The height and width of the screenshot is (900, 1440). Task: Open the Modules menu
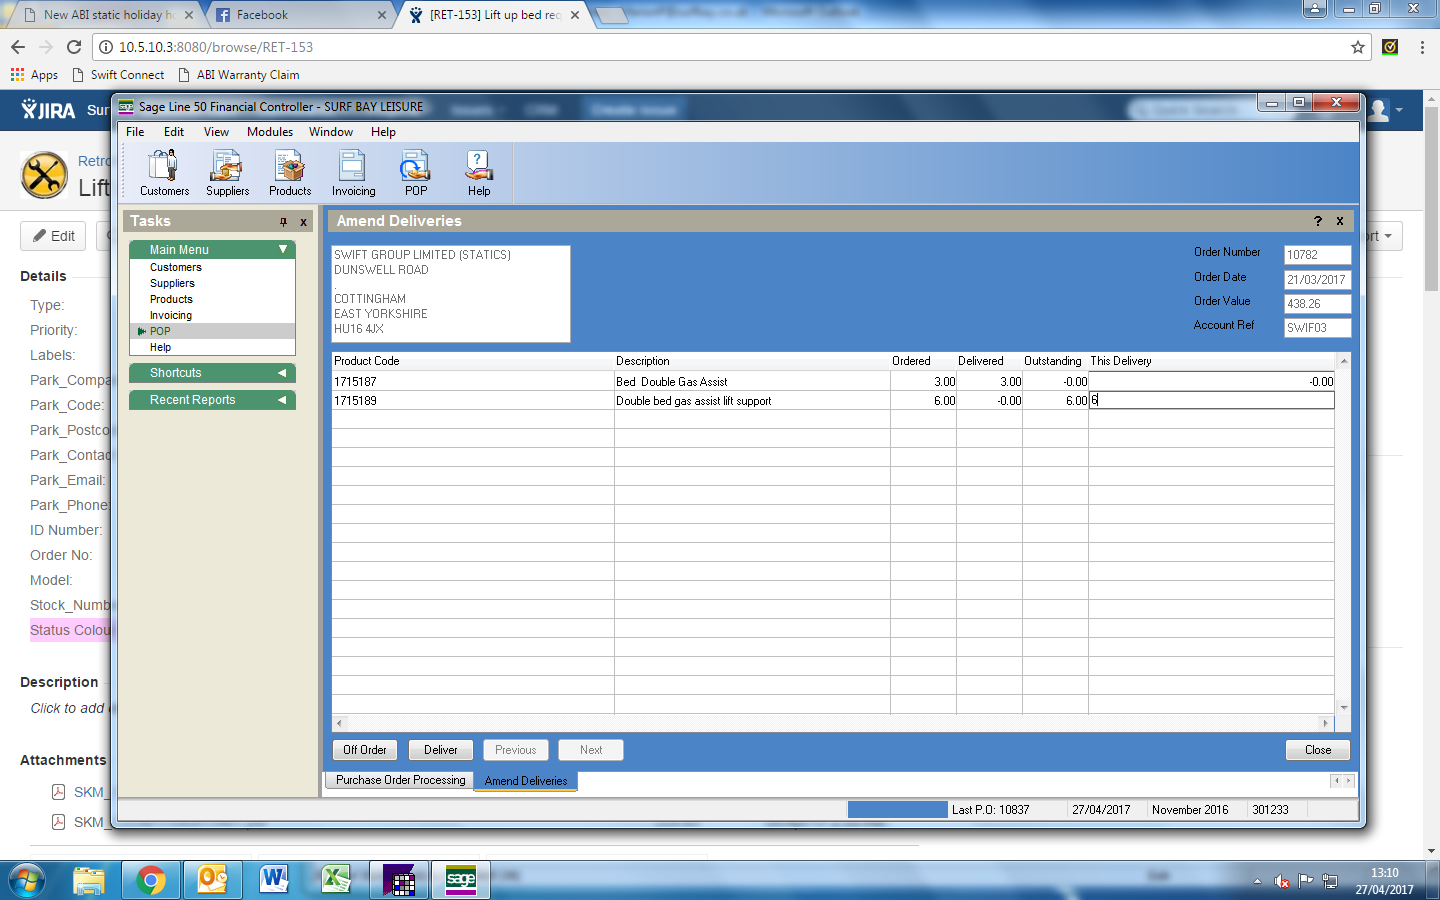[270, 132]
